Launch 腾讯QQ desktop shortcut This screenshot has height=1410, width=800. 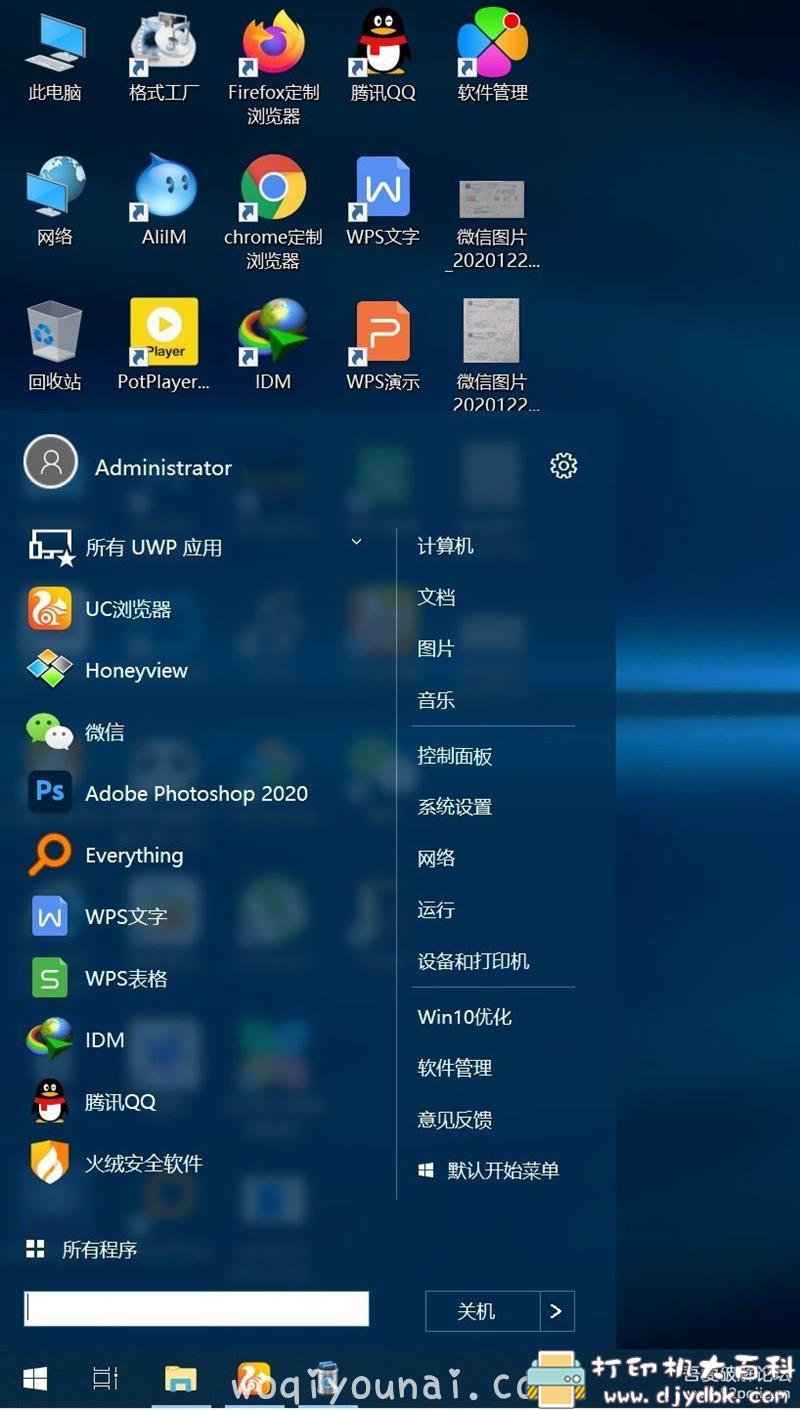pyautogui.click(x=383, y=58)
